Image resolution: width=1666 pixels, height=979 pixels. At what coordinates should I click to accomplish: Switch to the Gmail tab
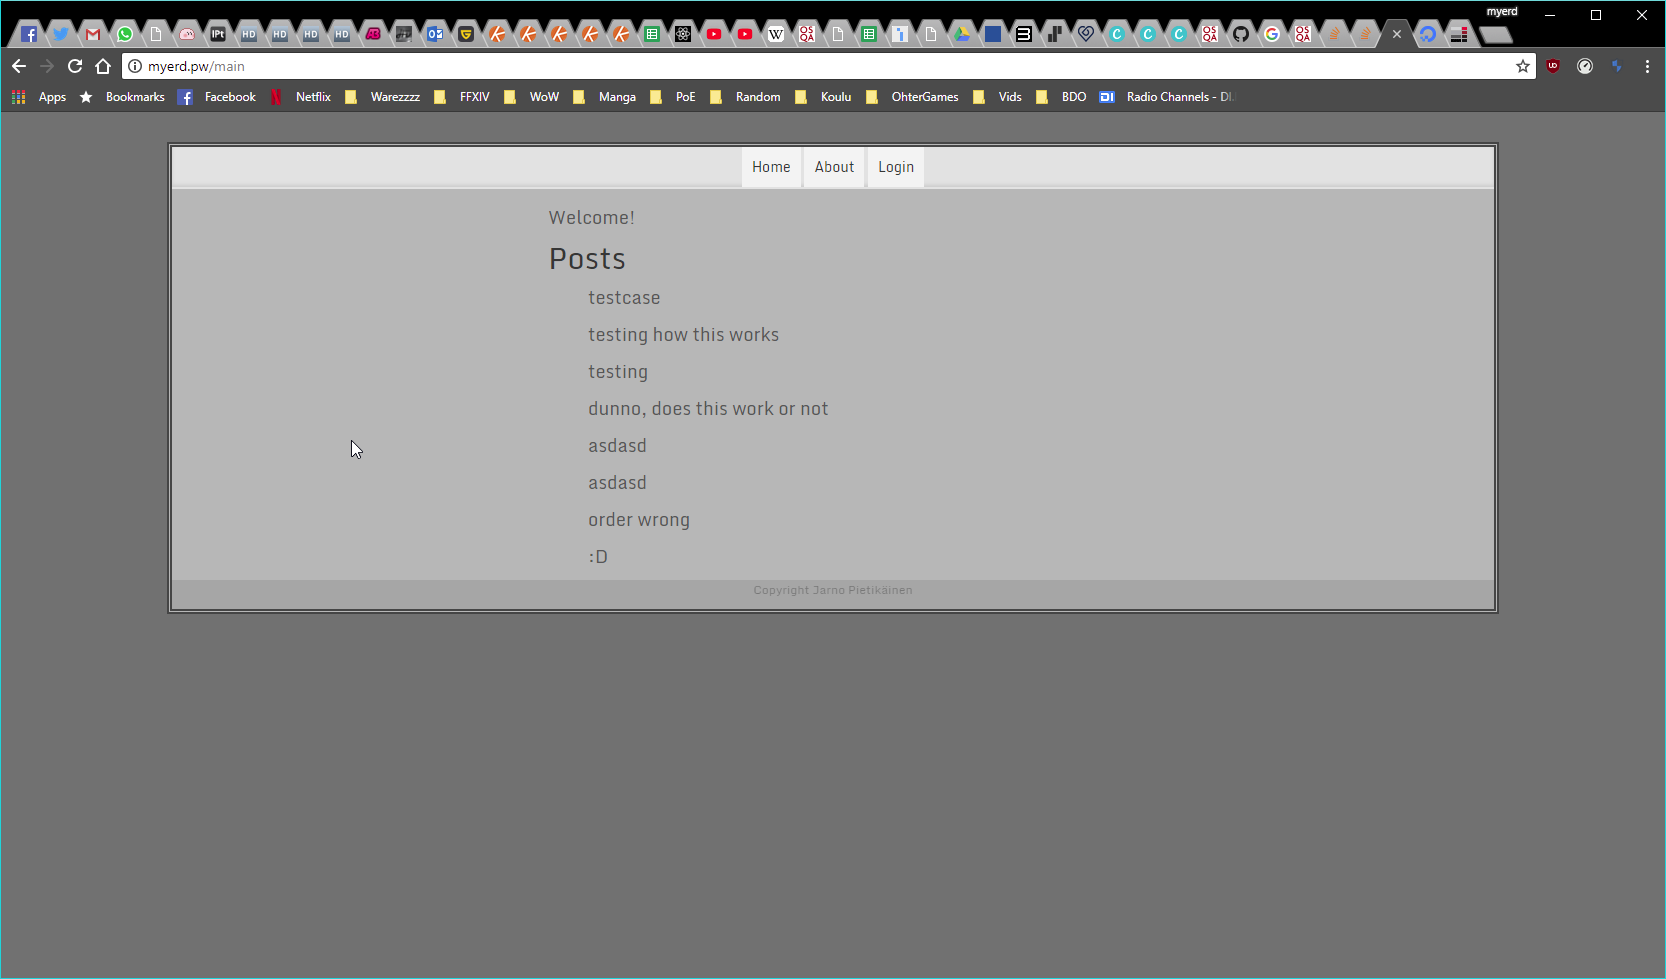pos(93,34)
